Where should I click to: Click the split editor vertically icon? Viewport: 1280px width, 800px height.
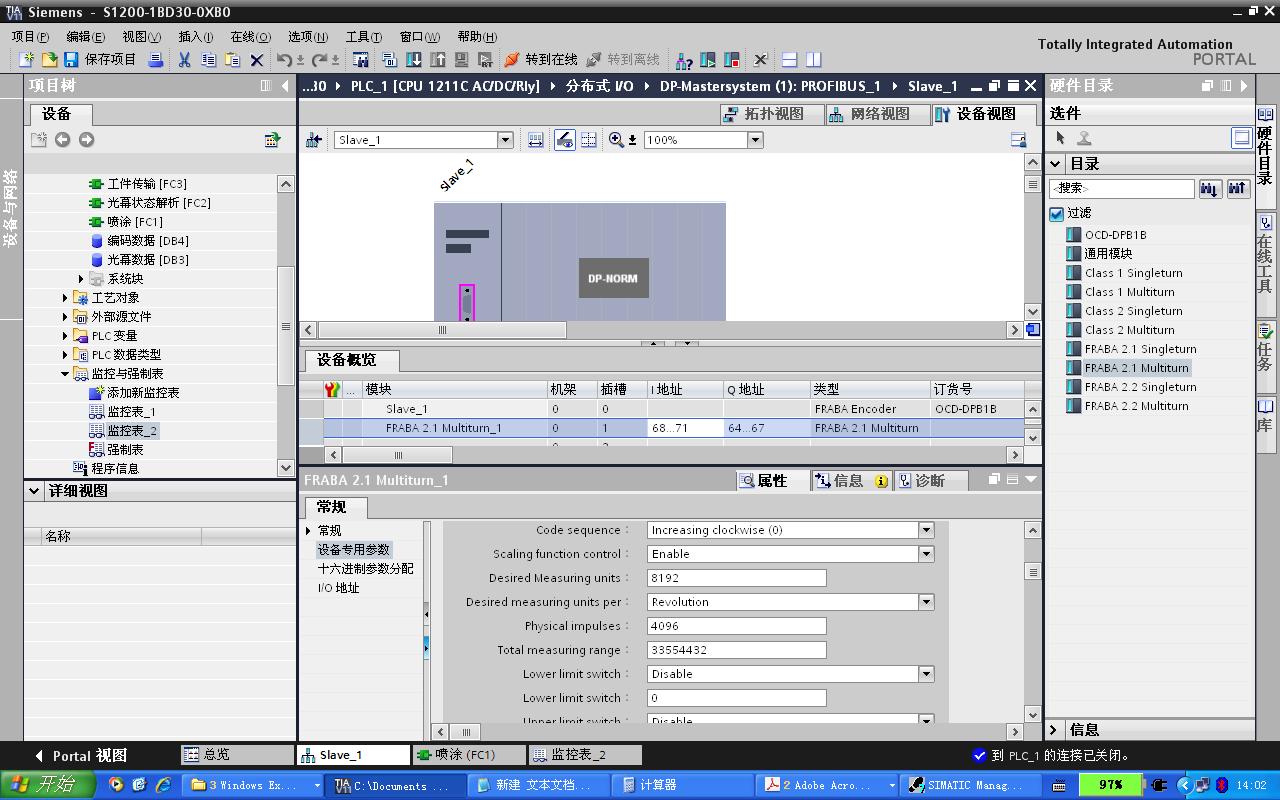(813, 60)
